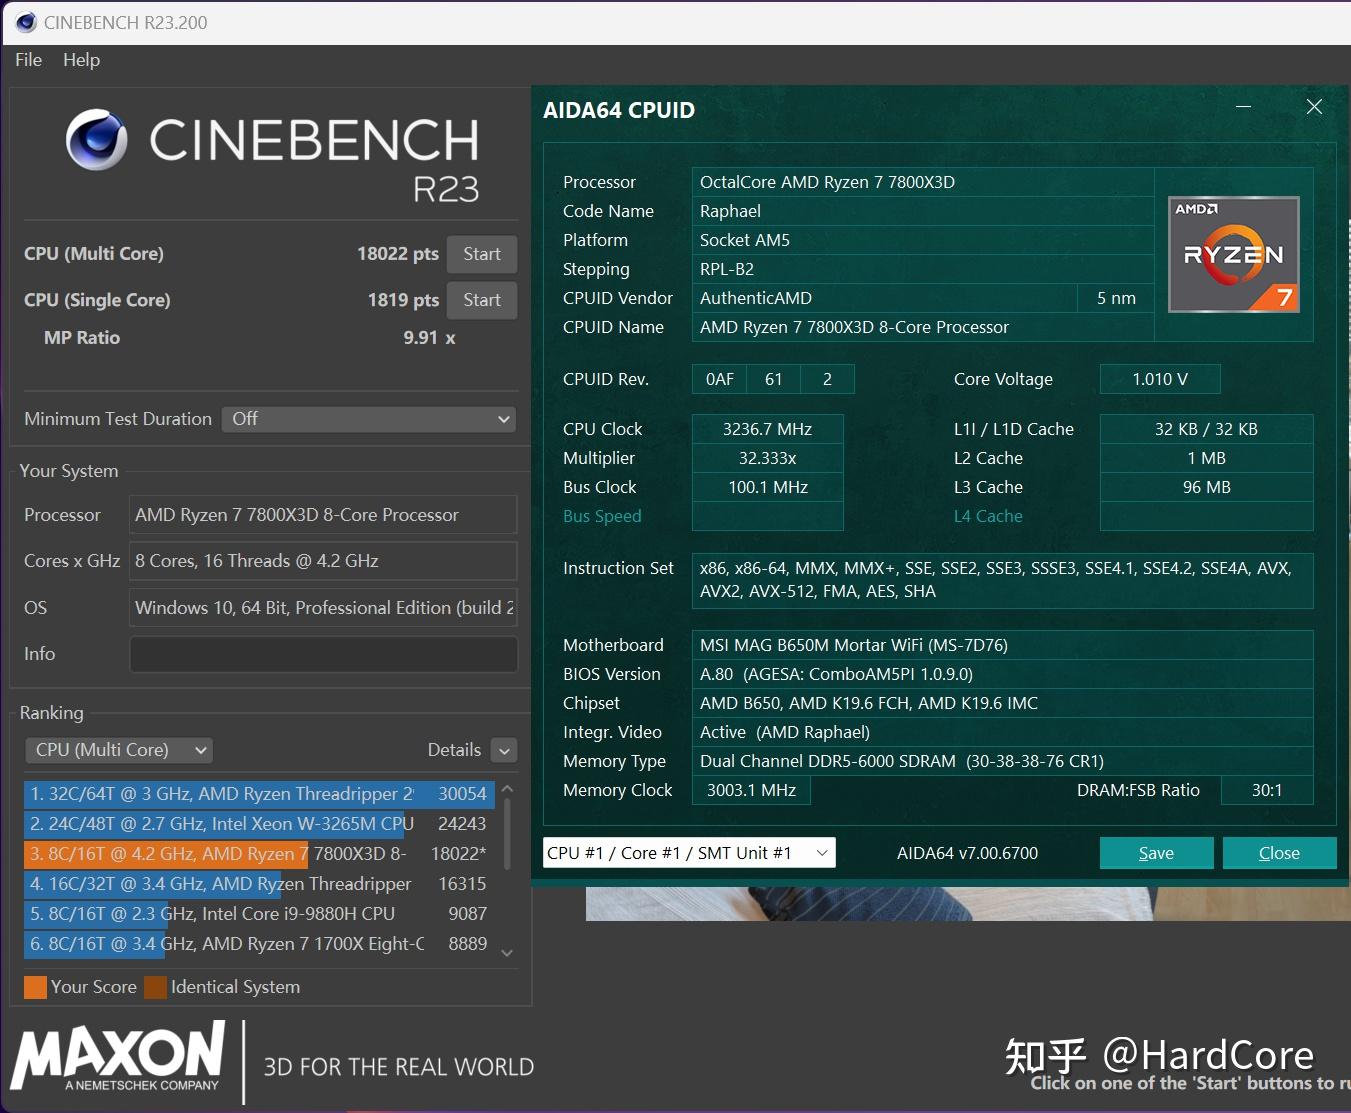The height and width of the screenshot is (1113, 1351).
Task: Click the ranking list scroll down arrow
Action: tap(507, 953)
